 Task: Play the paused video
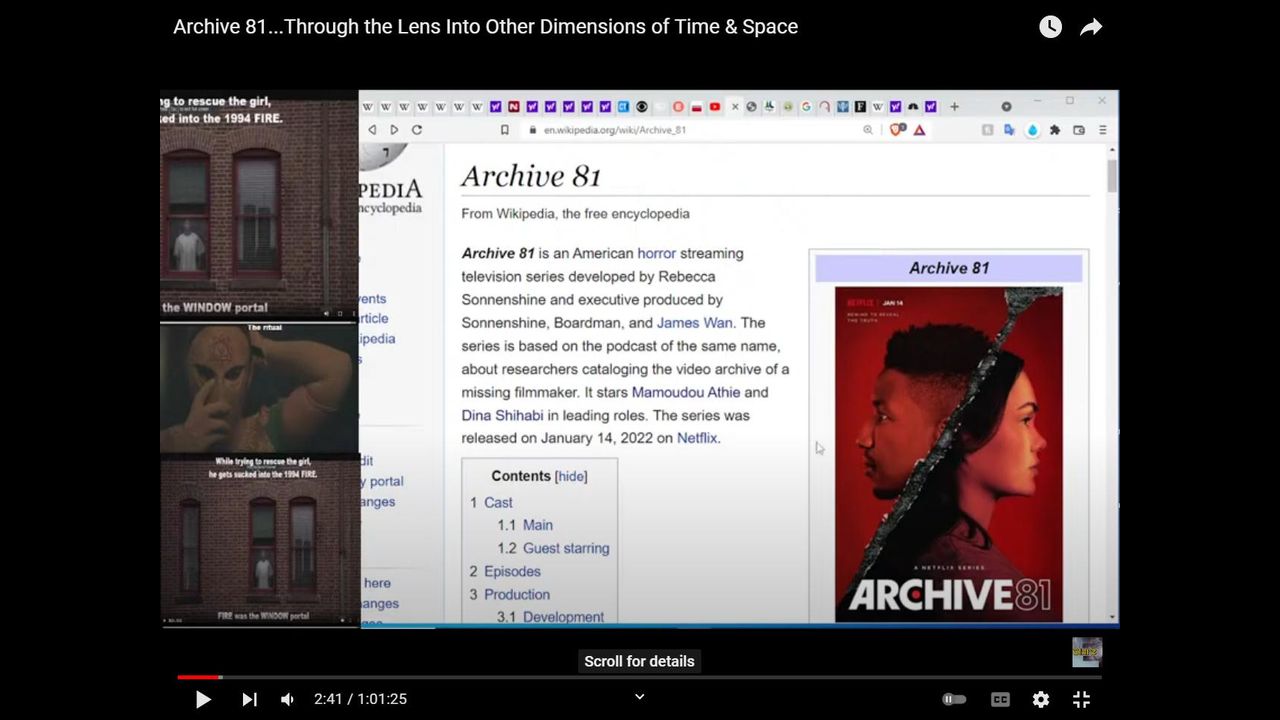[203, 700]
